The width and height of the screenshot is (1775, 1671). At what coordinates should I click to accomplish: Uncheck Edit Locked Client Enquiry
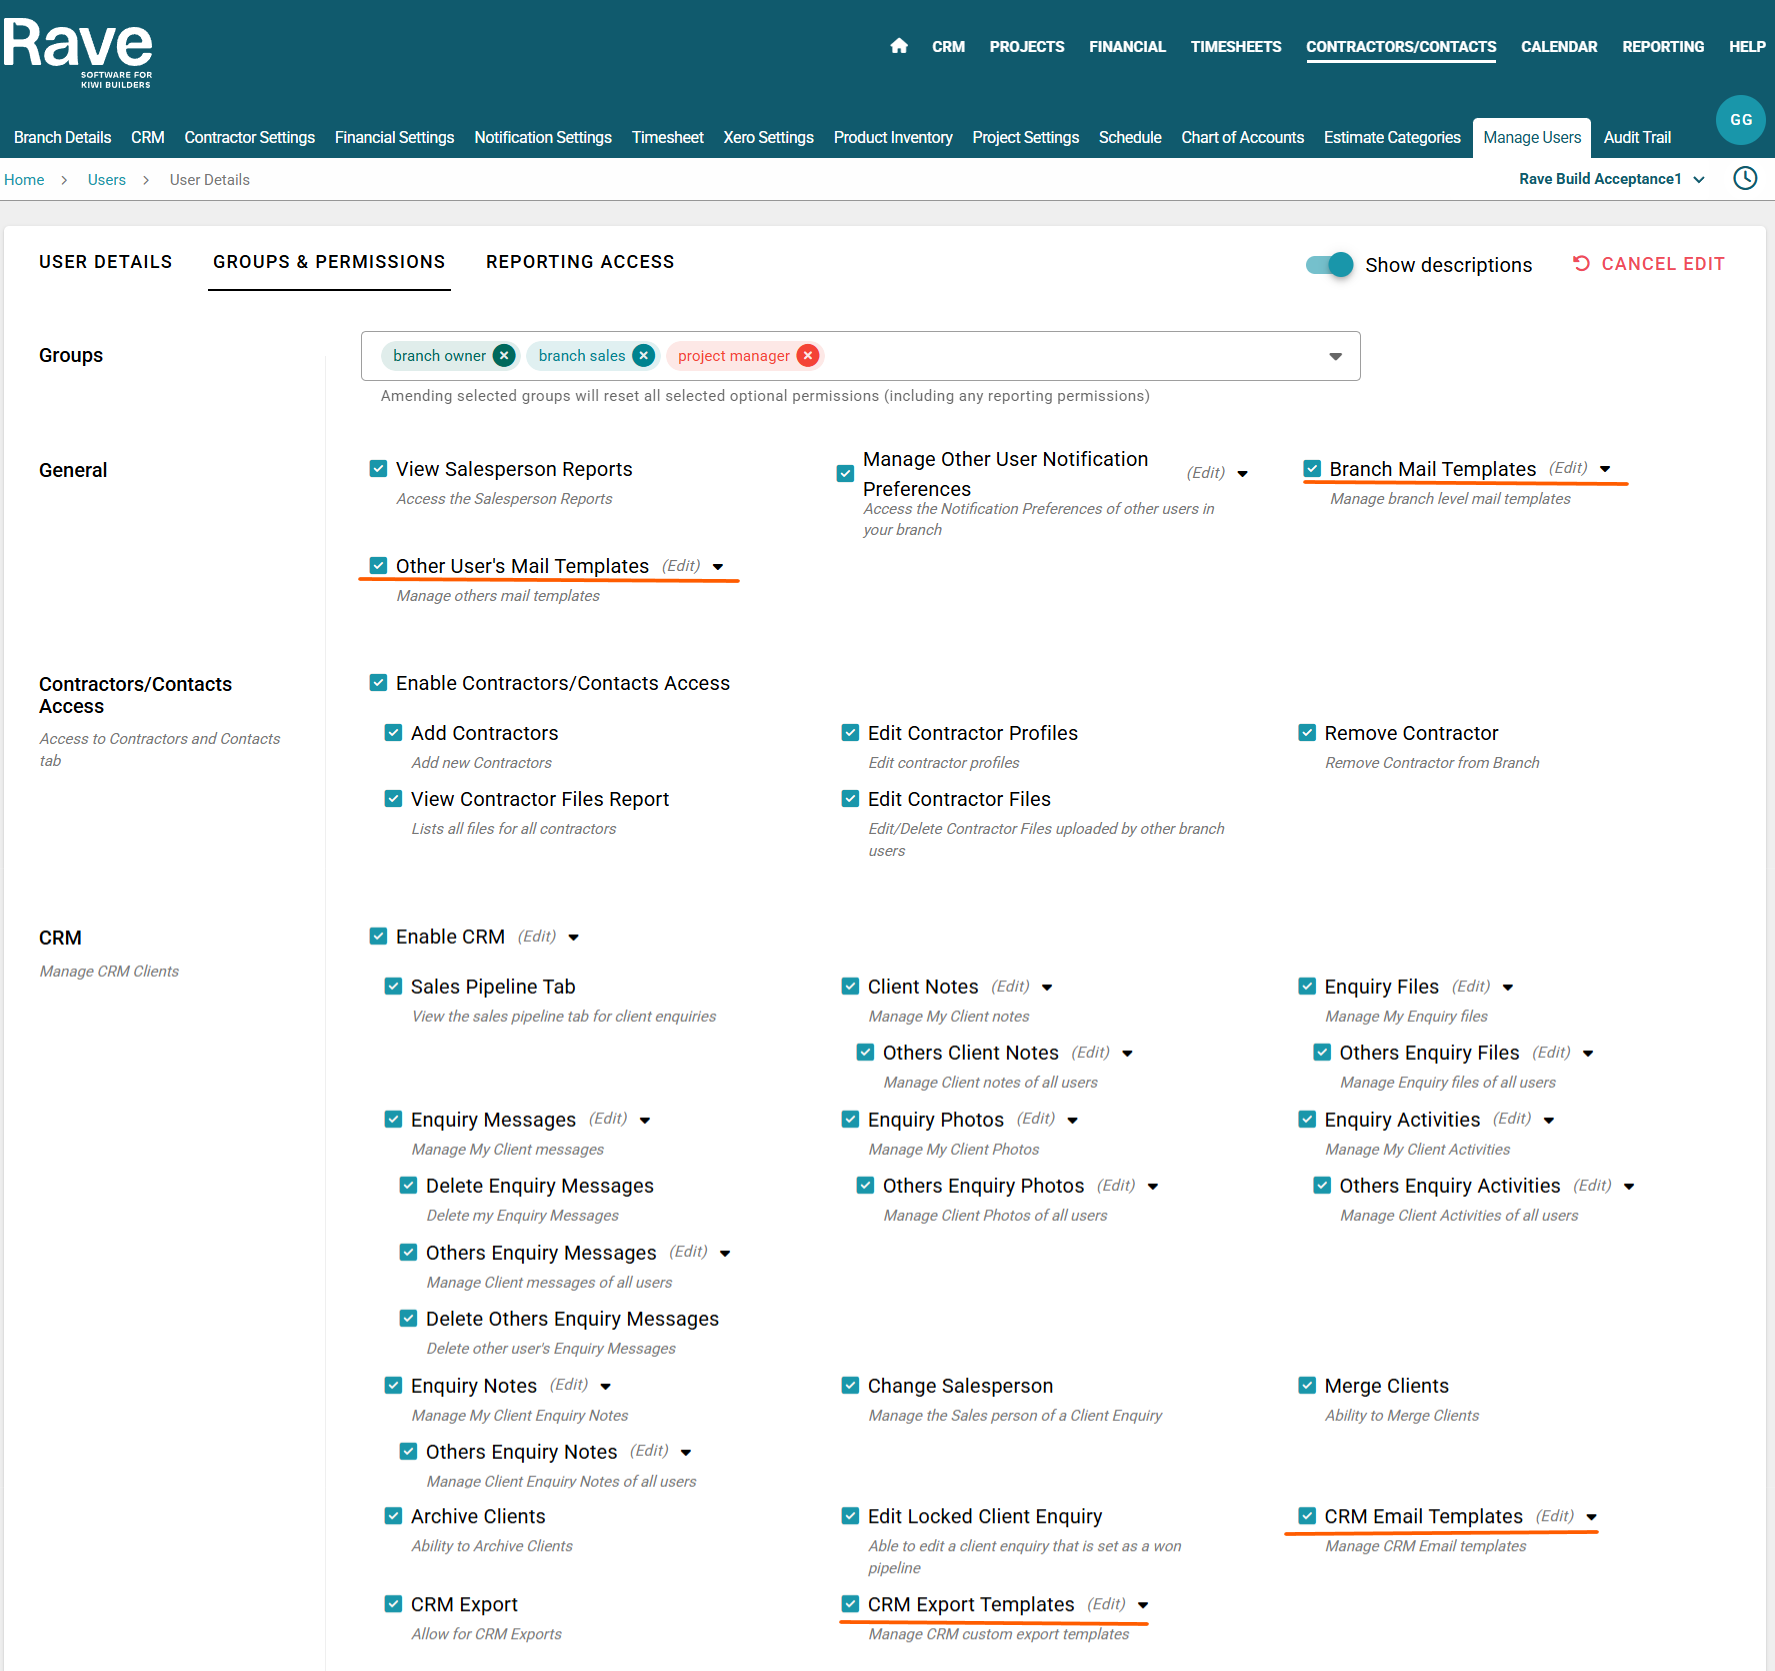point(851,1517)
